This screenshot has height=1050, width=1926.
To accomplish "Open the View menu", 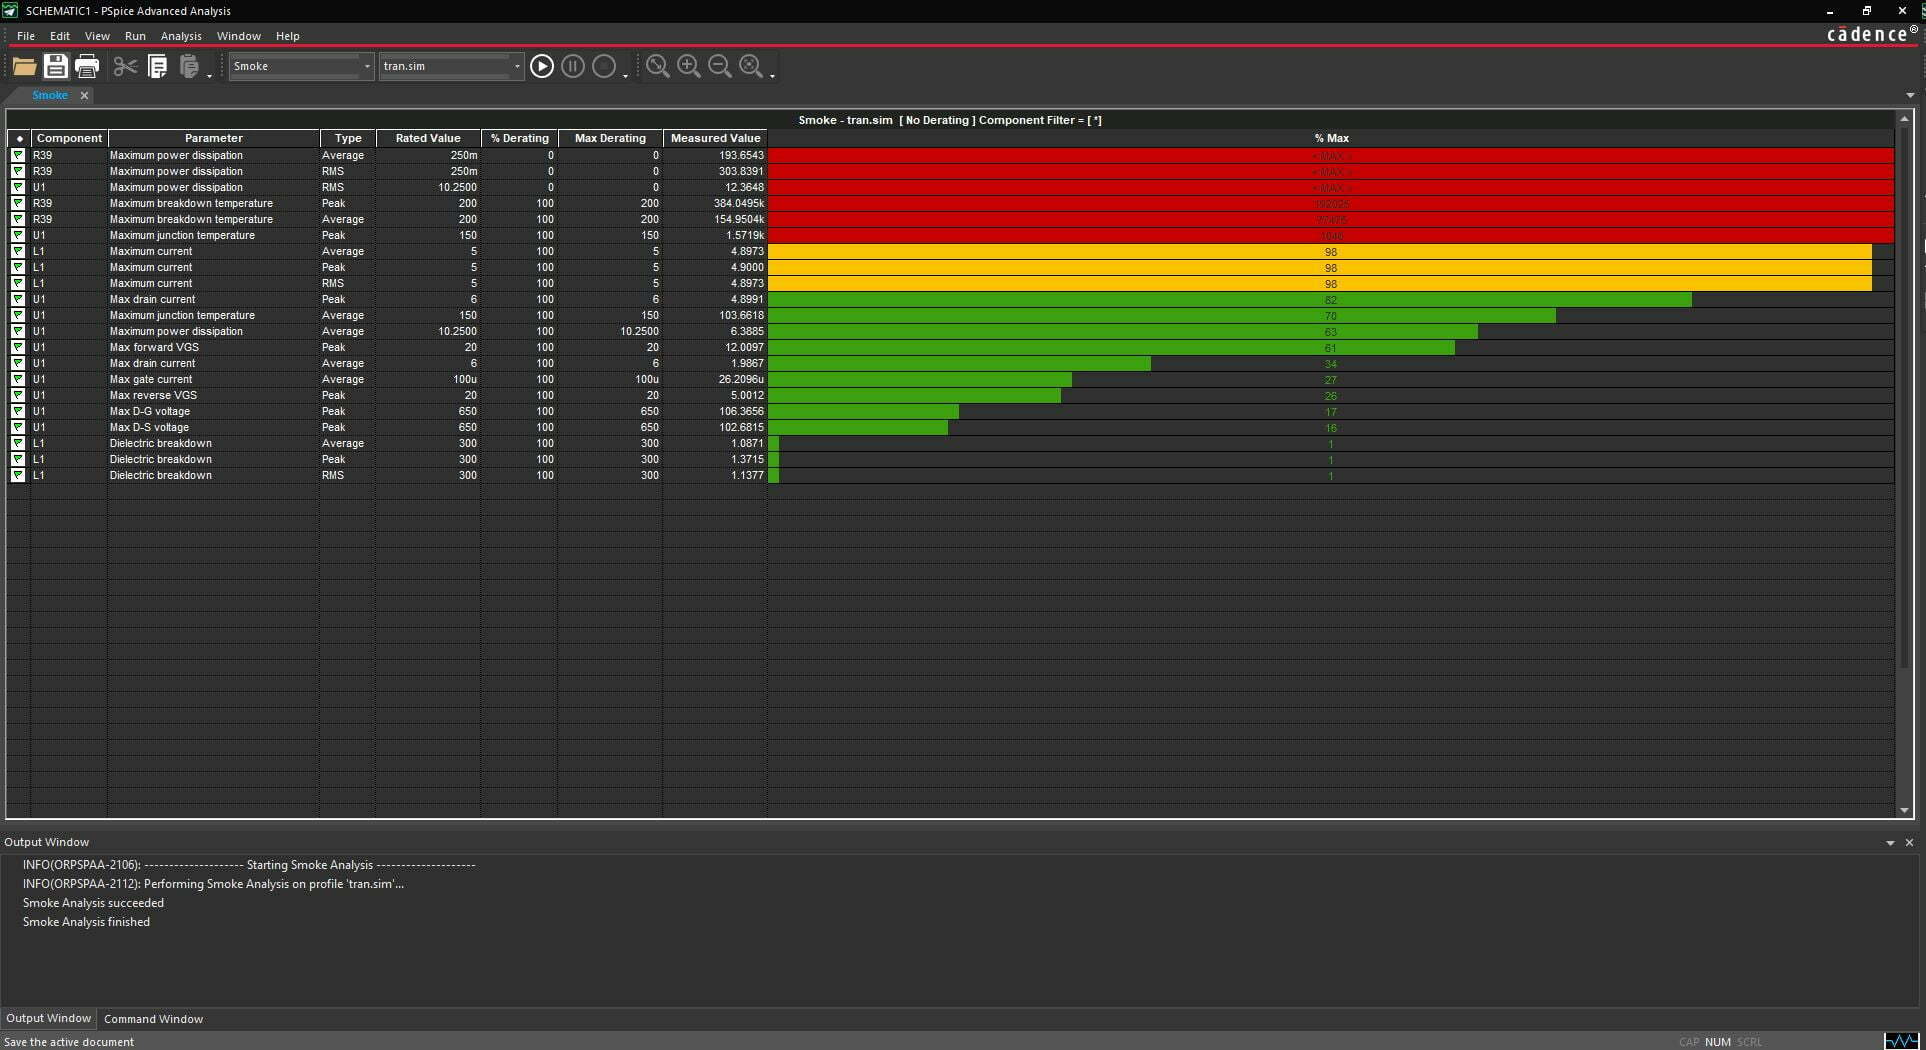I will coord(97,36).
